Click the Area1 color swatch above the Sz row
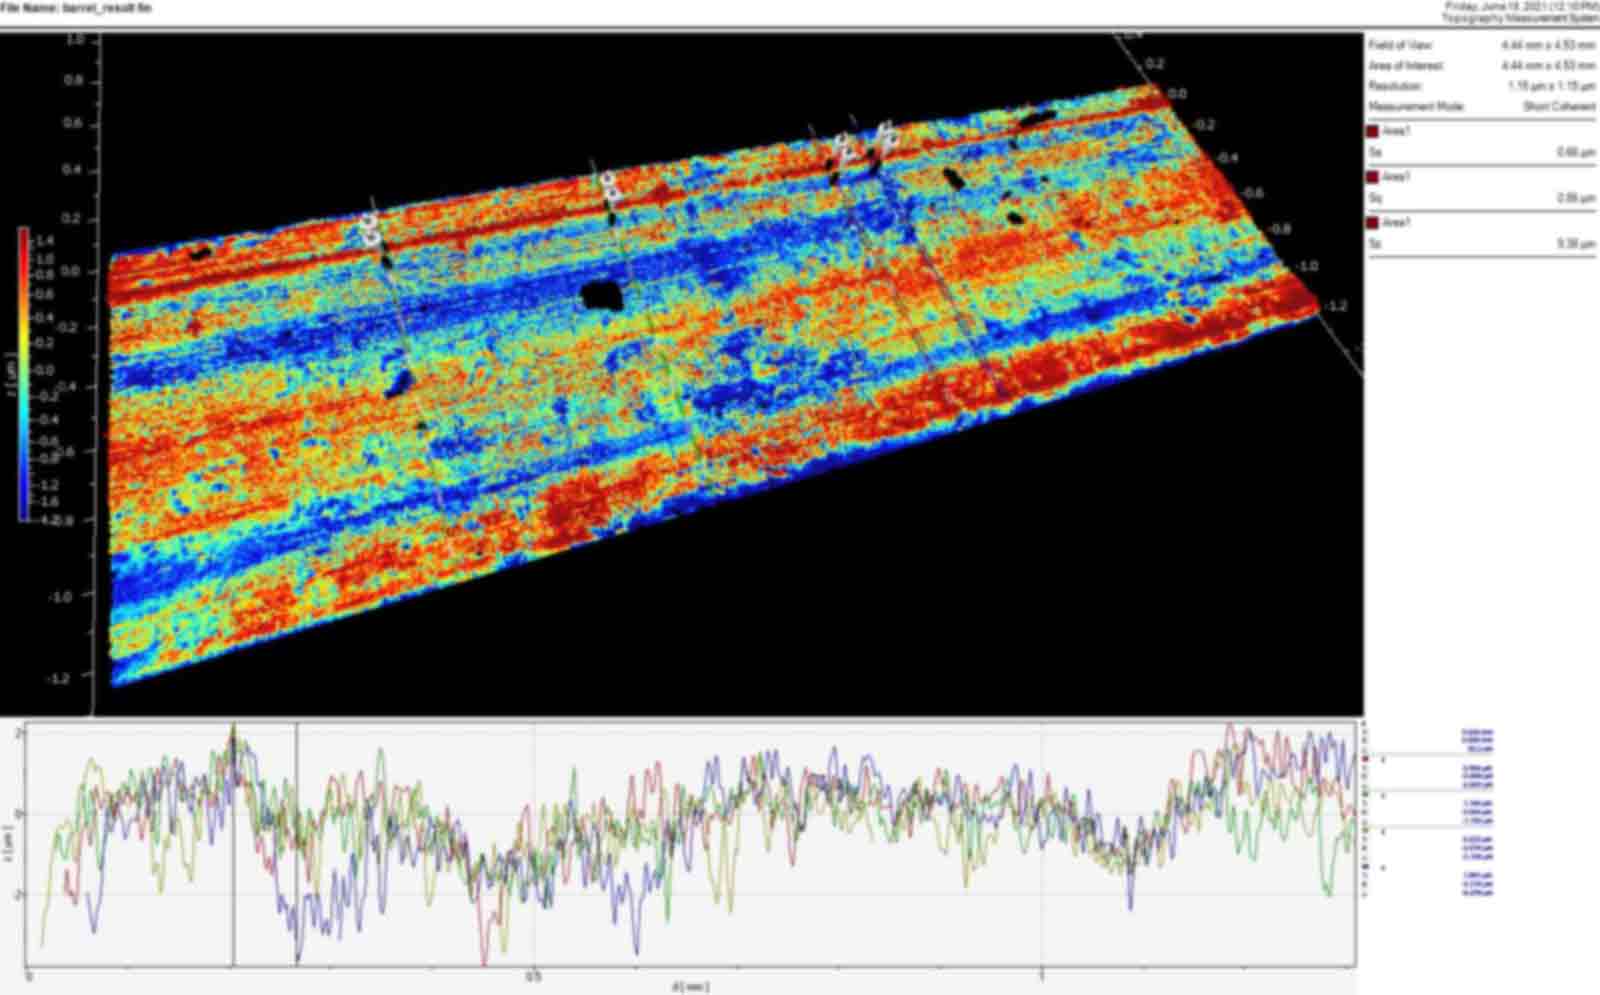Screen dimensions: 1600x995 click(x=1373, y=222)
